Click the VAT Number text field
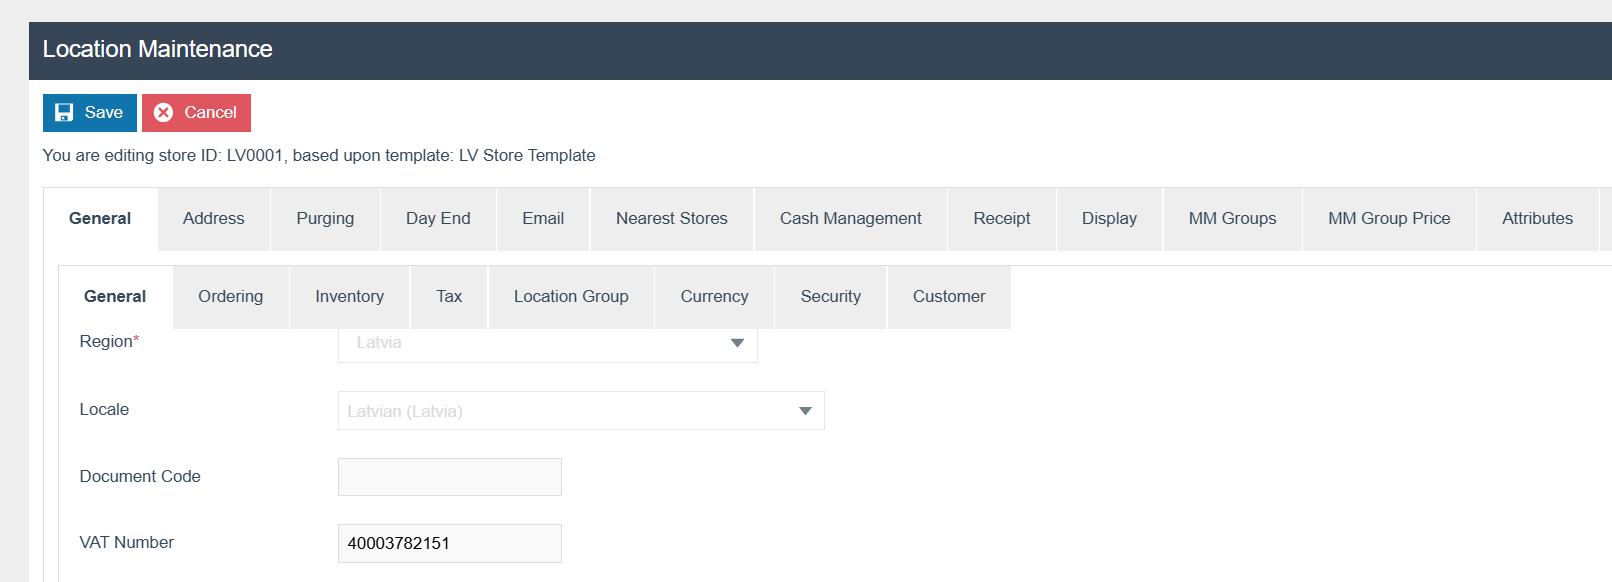 tap(449, 543)
